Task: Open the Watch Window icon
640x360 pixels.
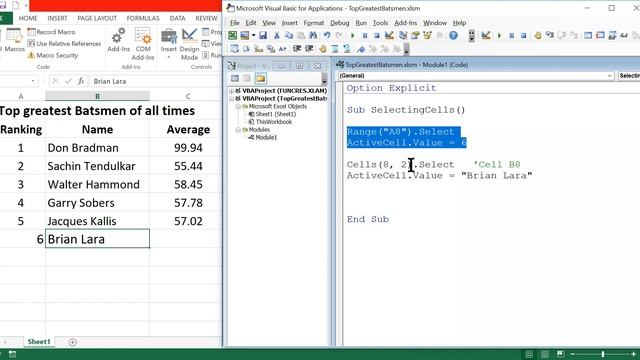Action: pos(612,36)
